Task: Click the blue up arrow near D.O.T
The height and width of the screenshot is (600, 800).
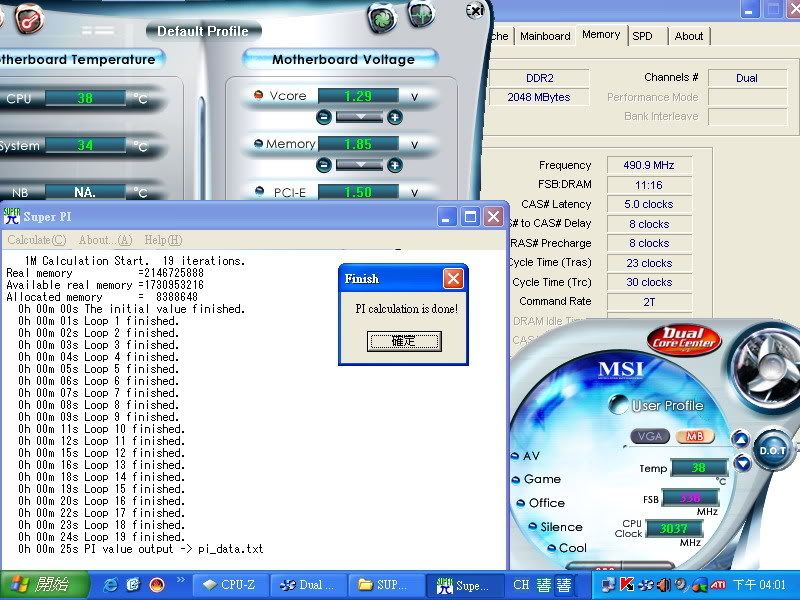Action: tap(741, 439)
